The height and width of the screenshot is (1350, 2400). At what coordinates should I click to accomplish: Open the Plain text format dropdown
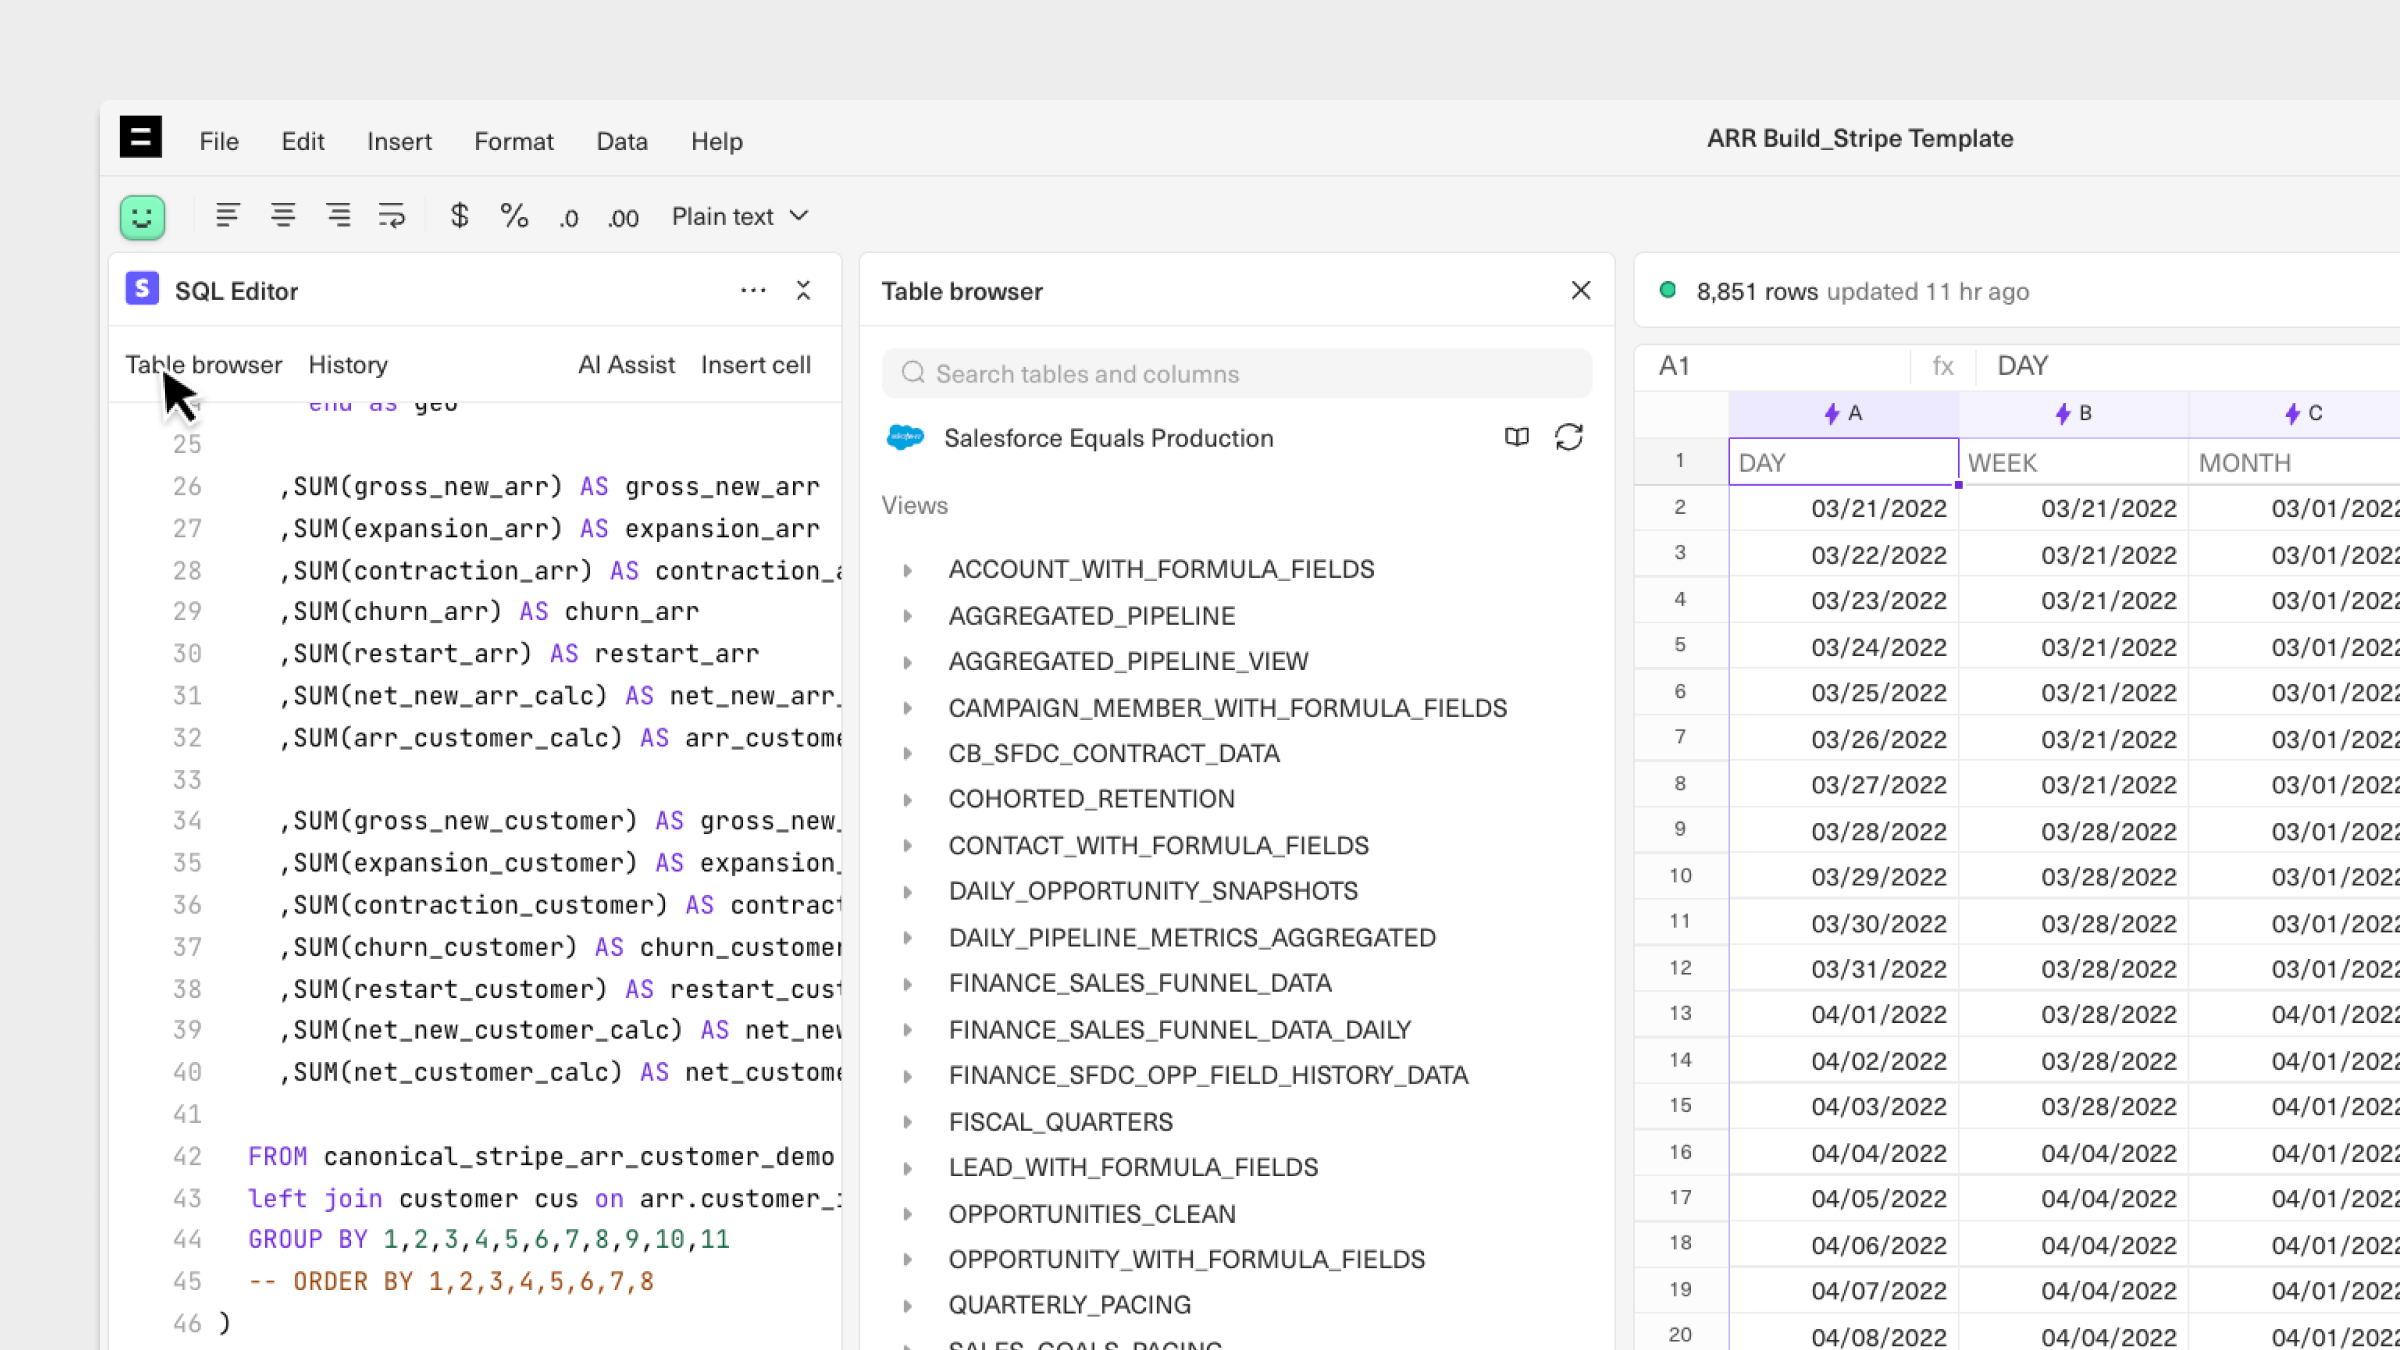coord(740,216)
